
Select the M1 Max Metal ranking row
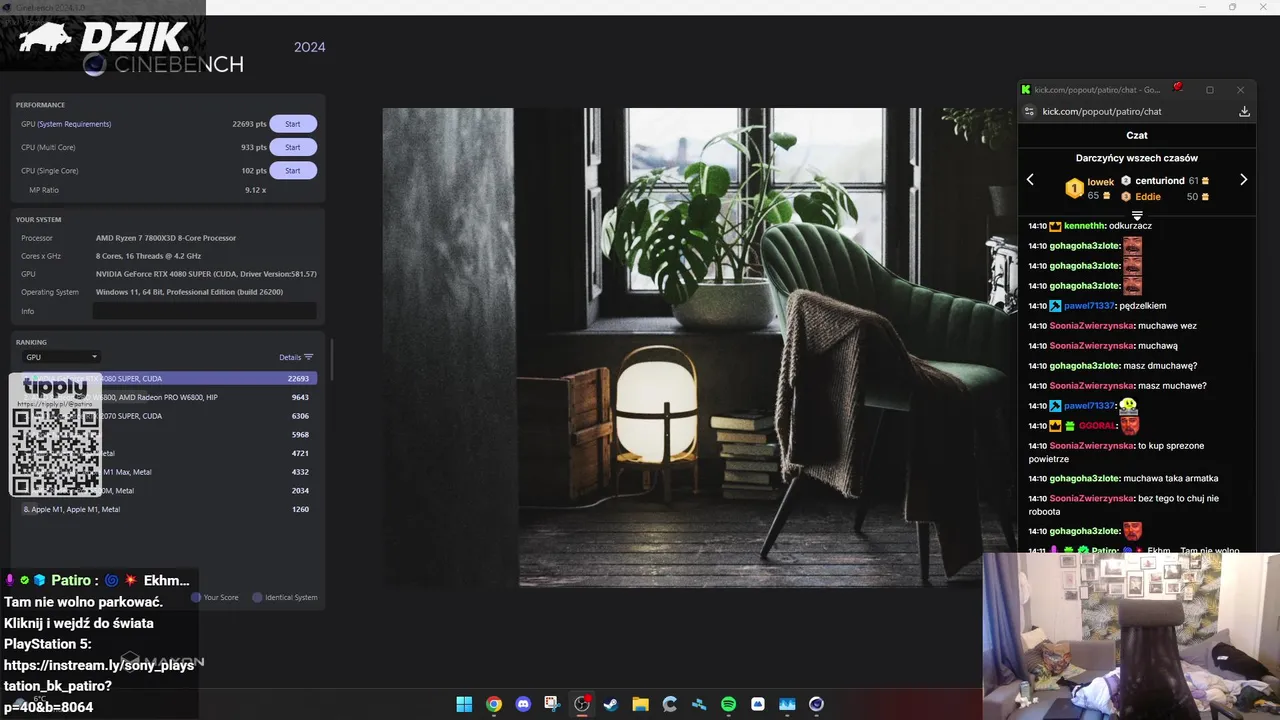[x=169, y=472]
